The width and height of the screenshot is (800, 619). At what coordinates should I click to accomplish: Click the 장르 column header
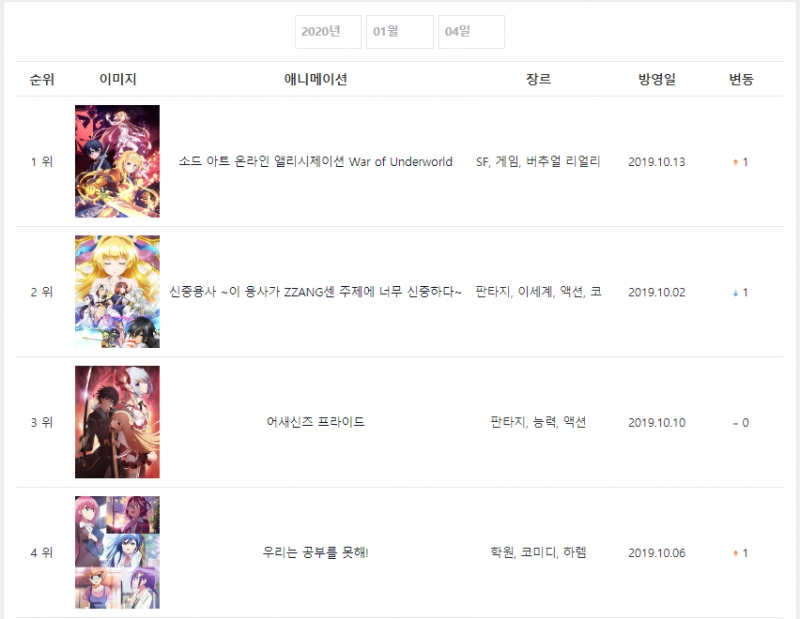[538, 79]
